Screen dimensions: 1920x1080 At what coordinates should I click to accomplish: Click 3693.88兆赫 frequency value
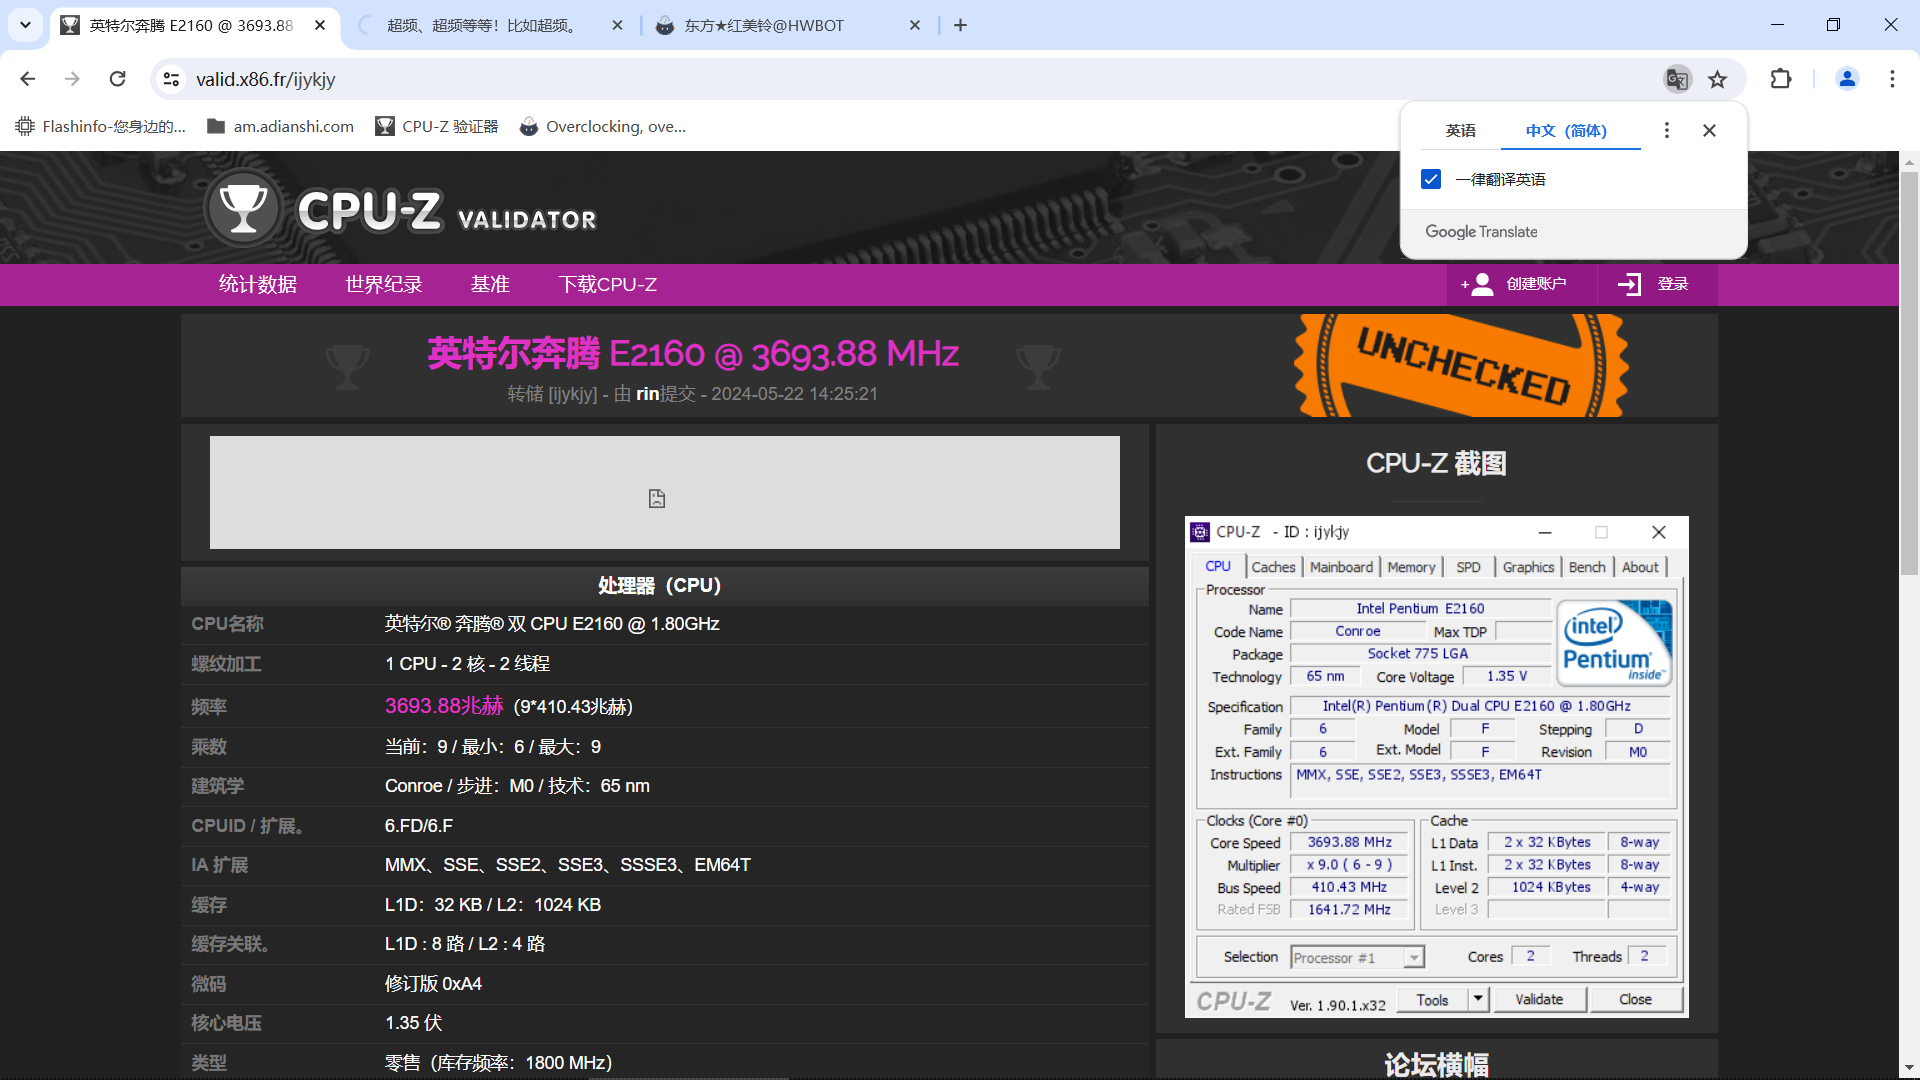[444, 706]
